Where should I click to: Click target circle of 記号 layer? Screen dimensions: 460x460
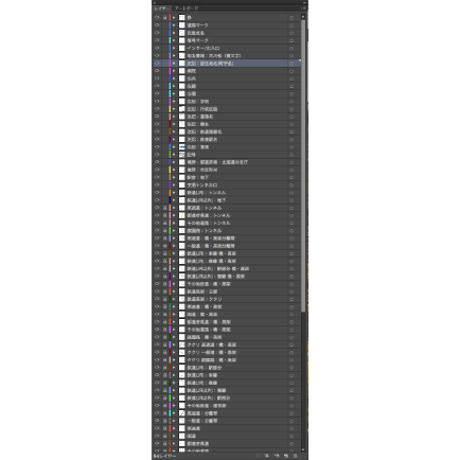(x=291, y=155)
